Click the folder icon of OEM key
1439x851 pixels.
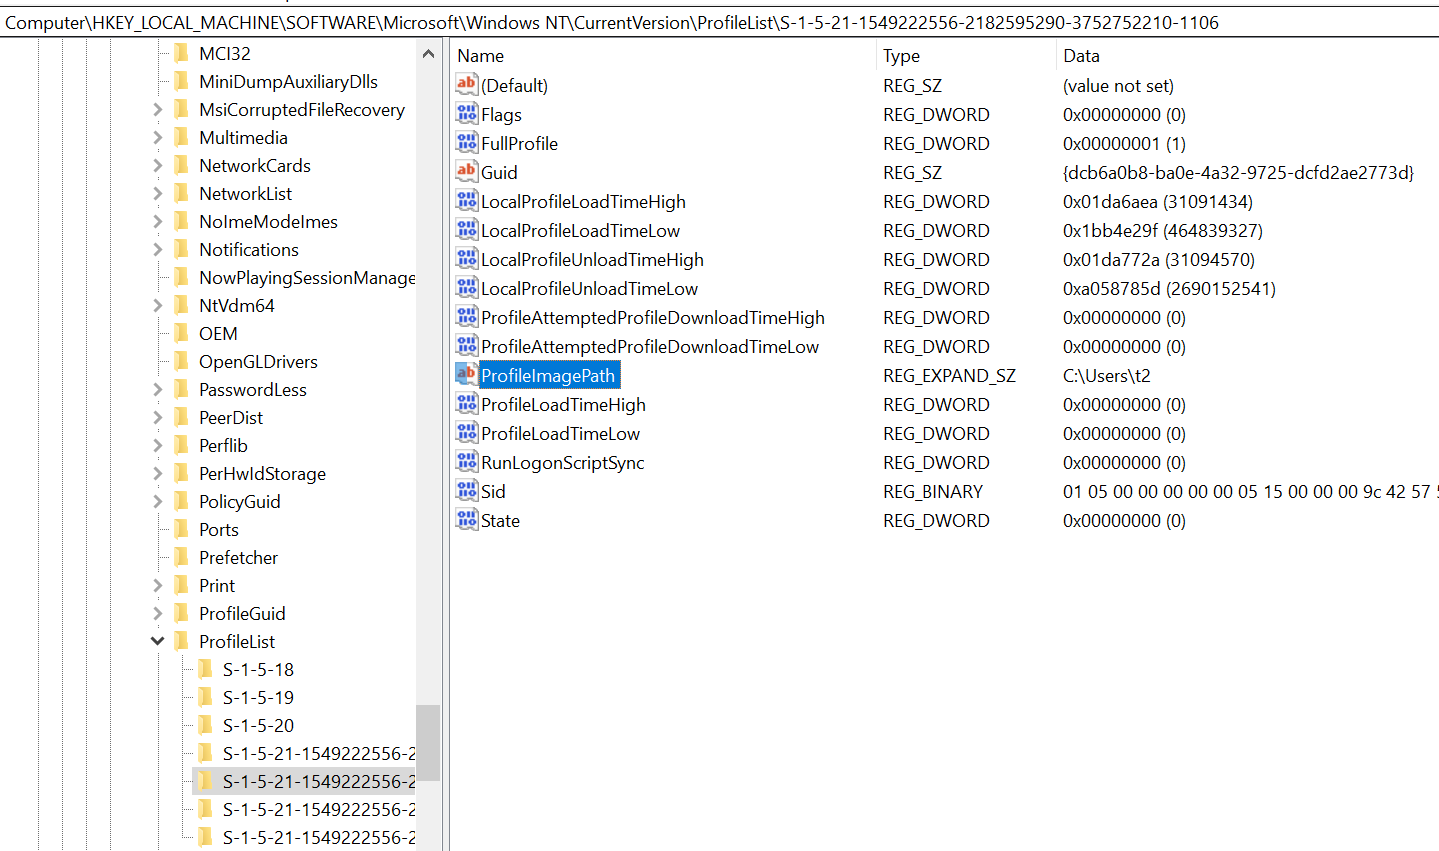(180, 333)
